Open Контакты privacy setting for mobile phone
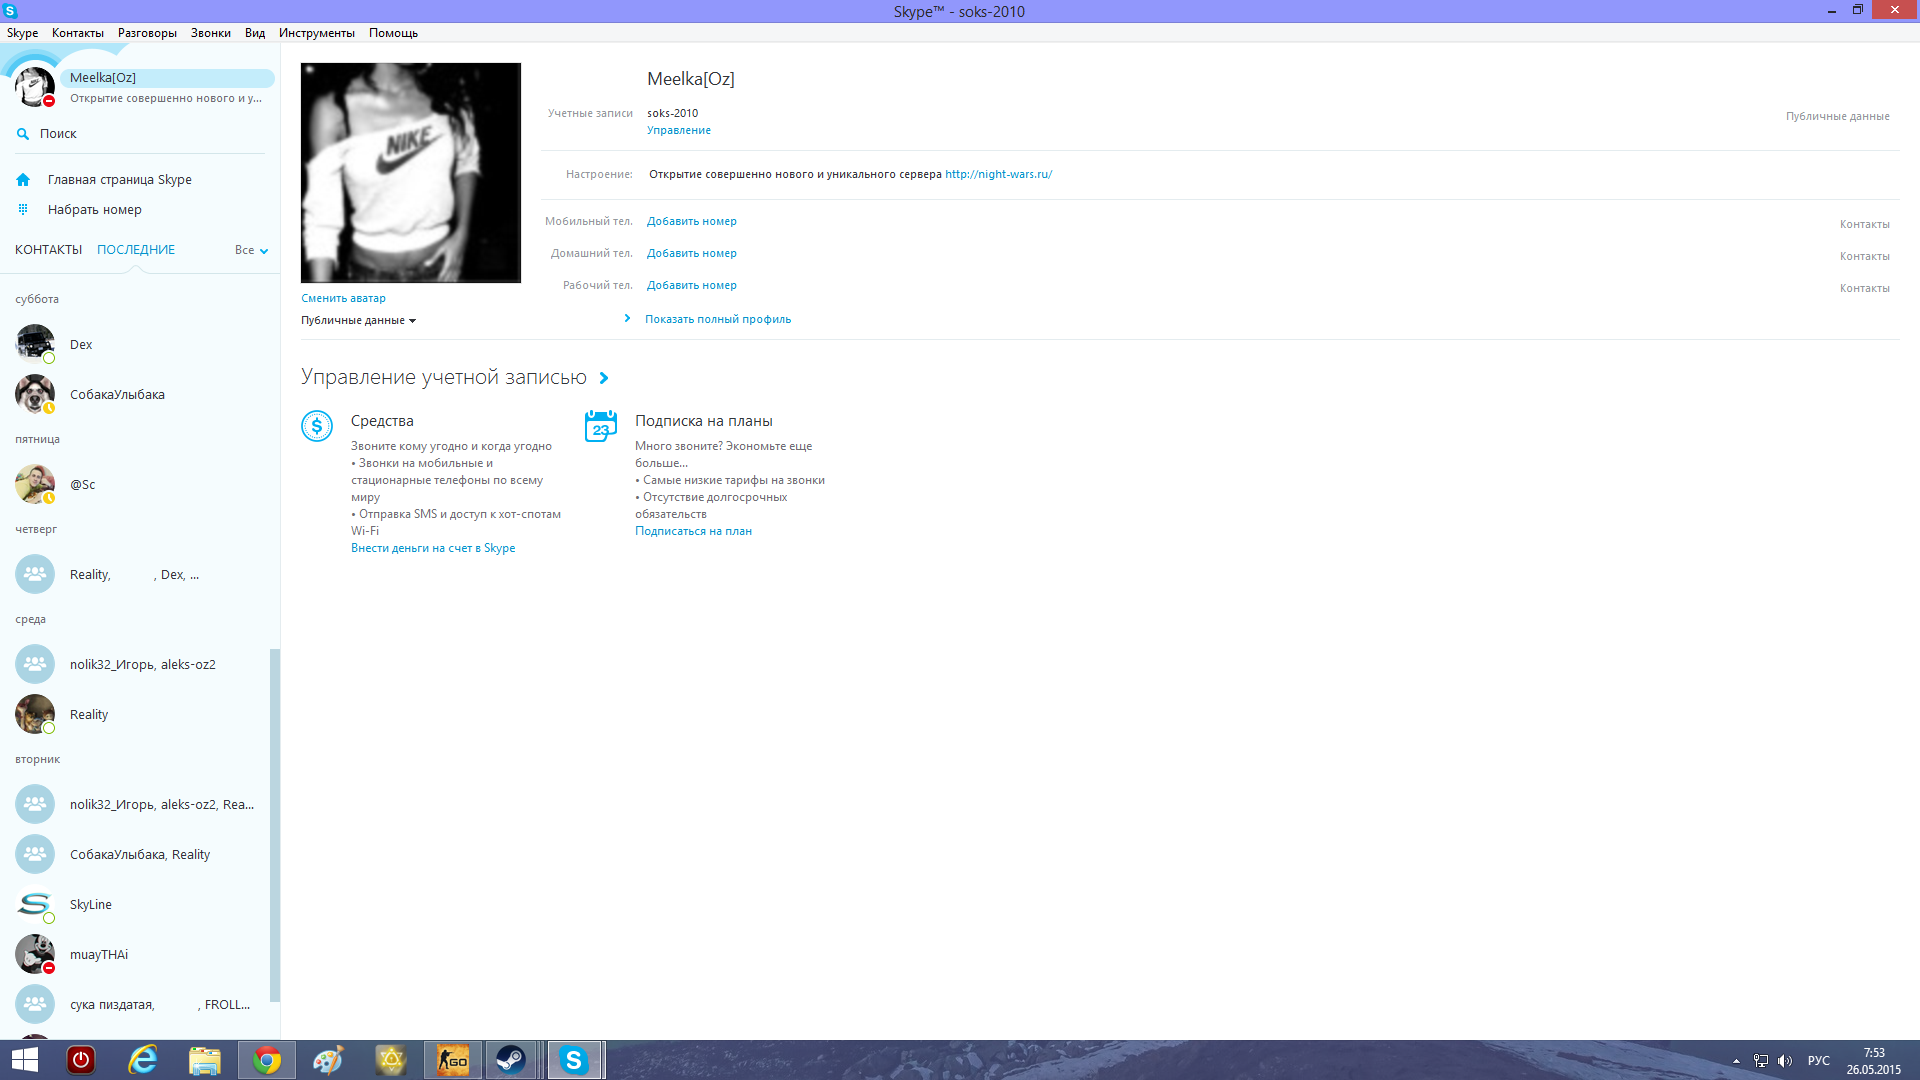1920x1080 pixels. pos(1864,224)
